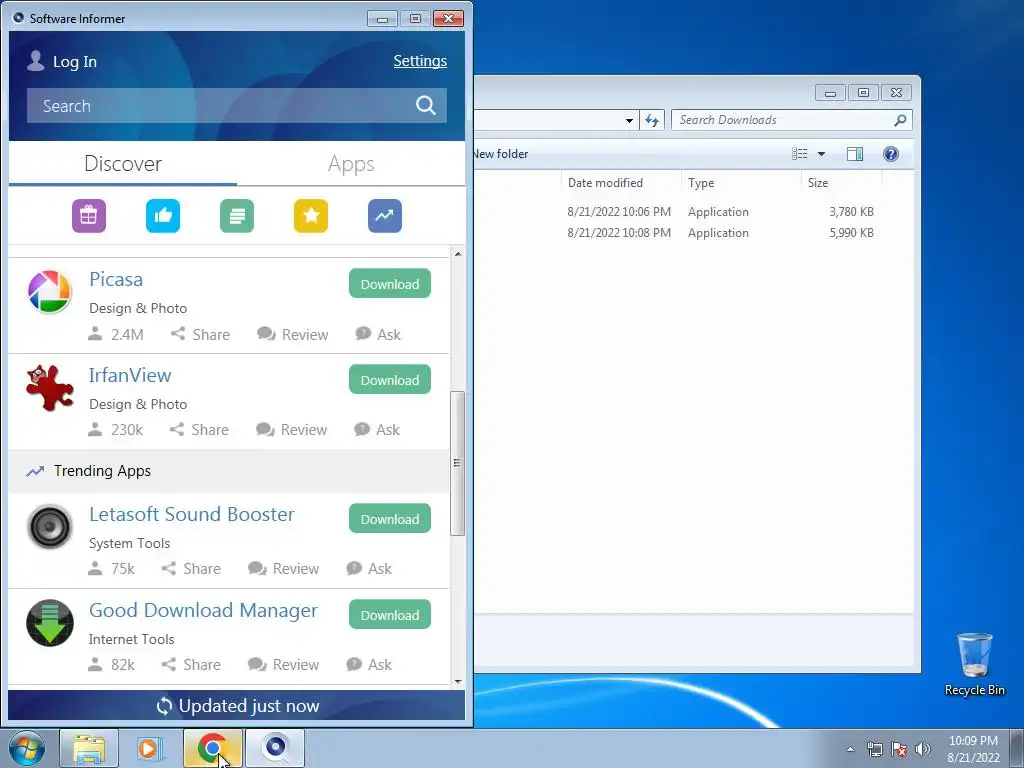1024x768 pixels.
Task: Click the Search Downloads field
Action: coord(792,120)
